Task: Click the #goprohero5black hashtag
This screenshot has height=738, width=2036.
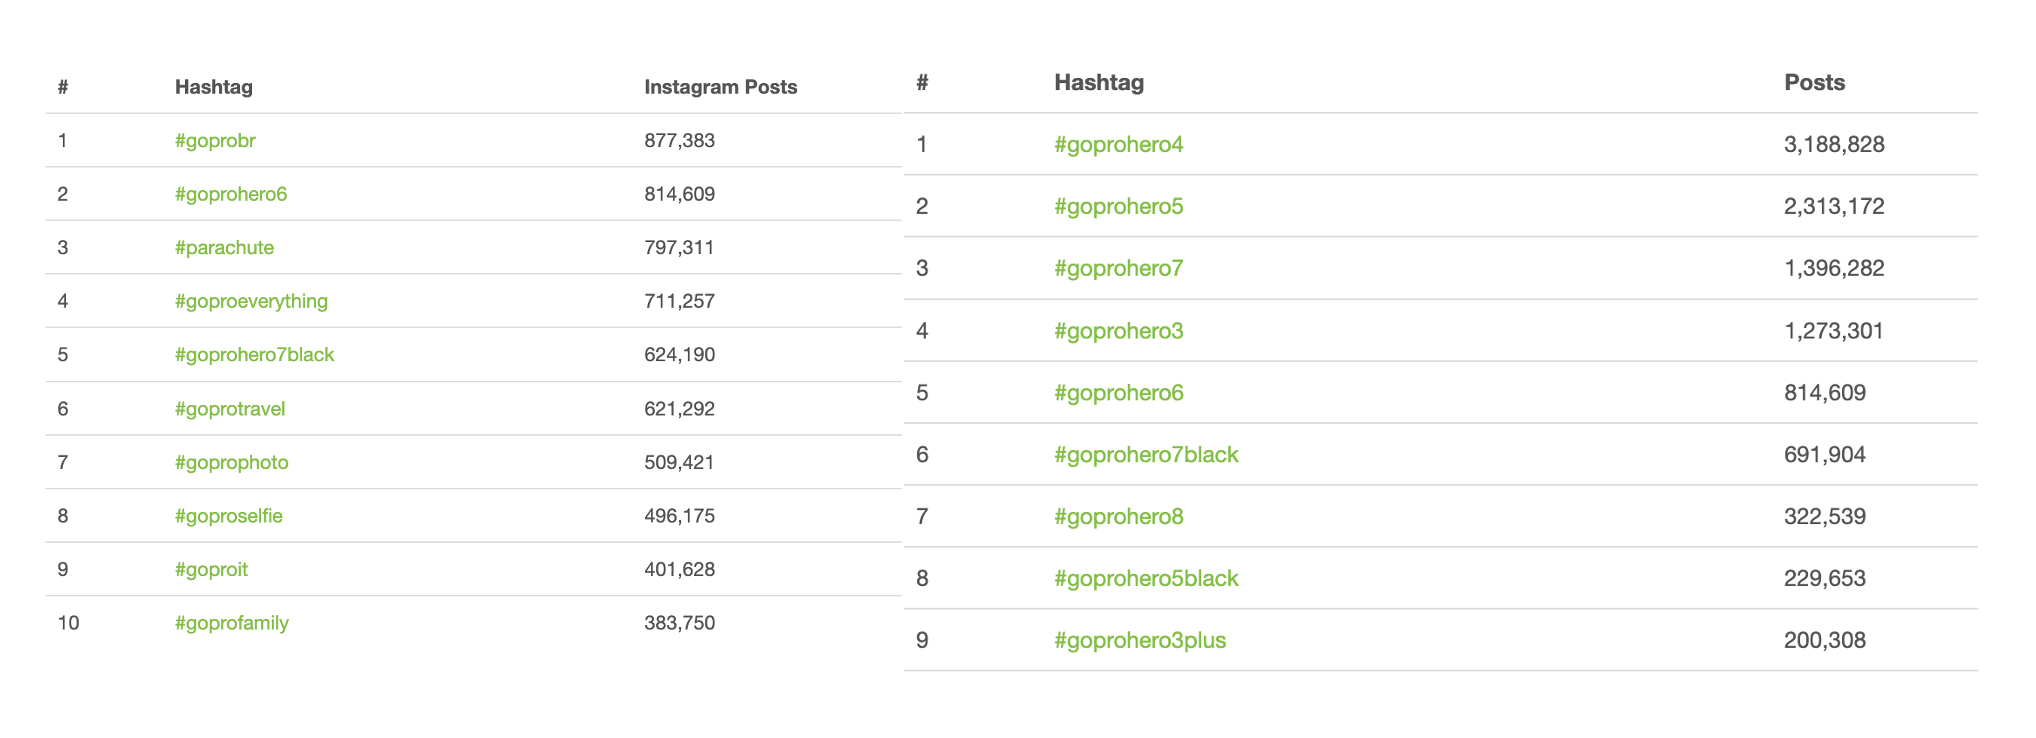Action: pyautogui.click(x=1146, y=579)
